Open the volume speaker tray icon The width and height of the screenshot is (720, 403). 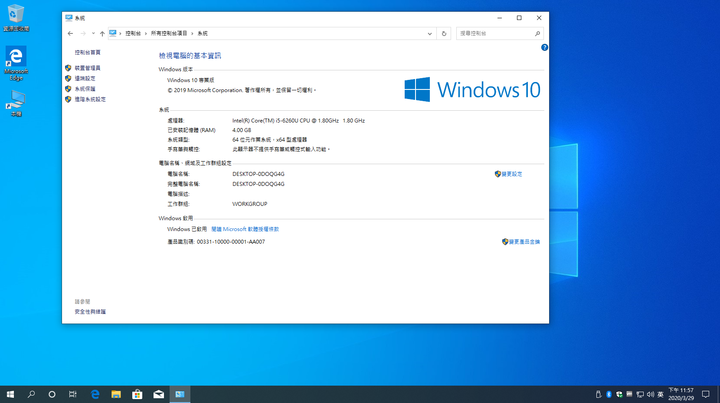[650, 394]
